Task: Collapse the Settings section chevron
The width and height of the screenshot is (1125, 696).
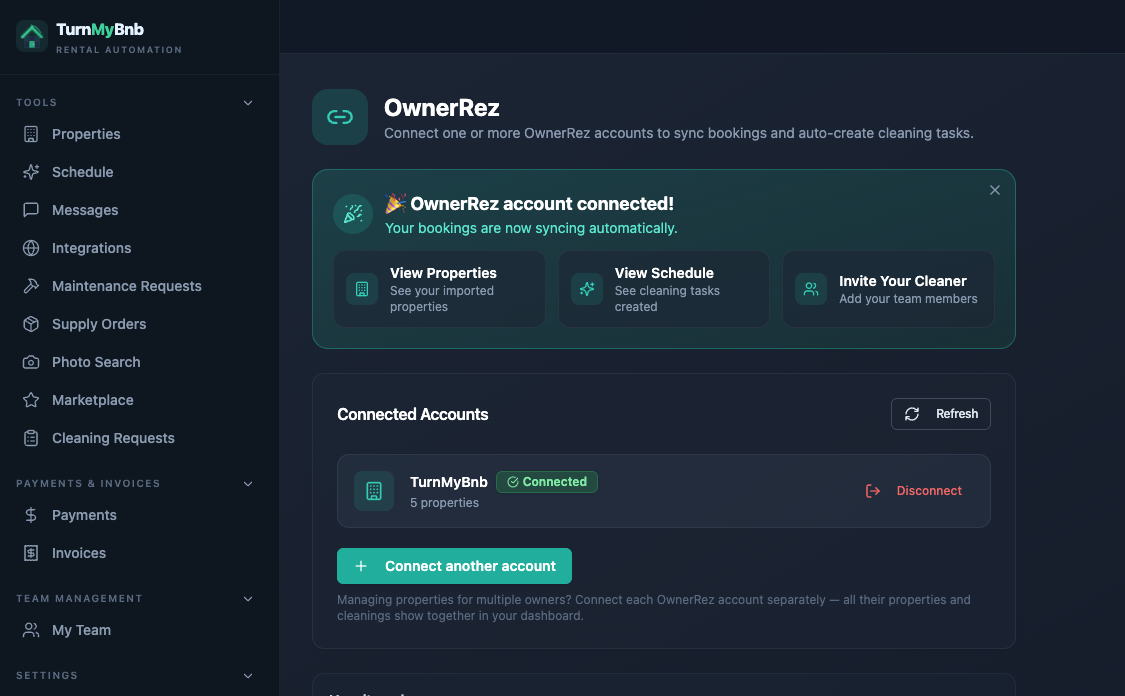Action: point(248,676)
